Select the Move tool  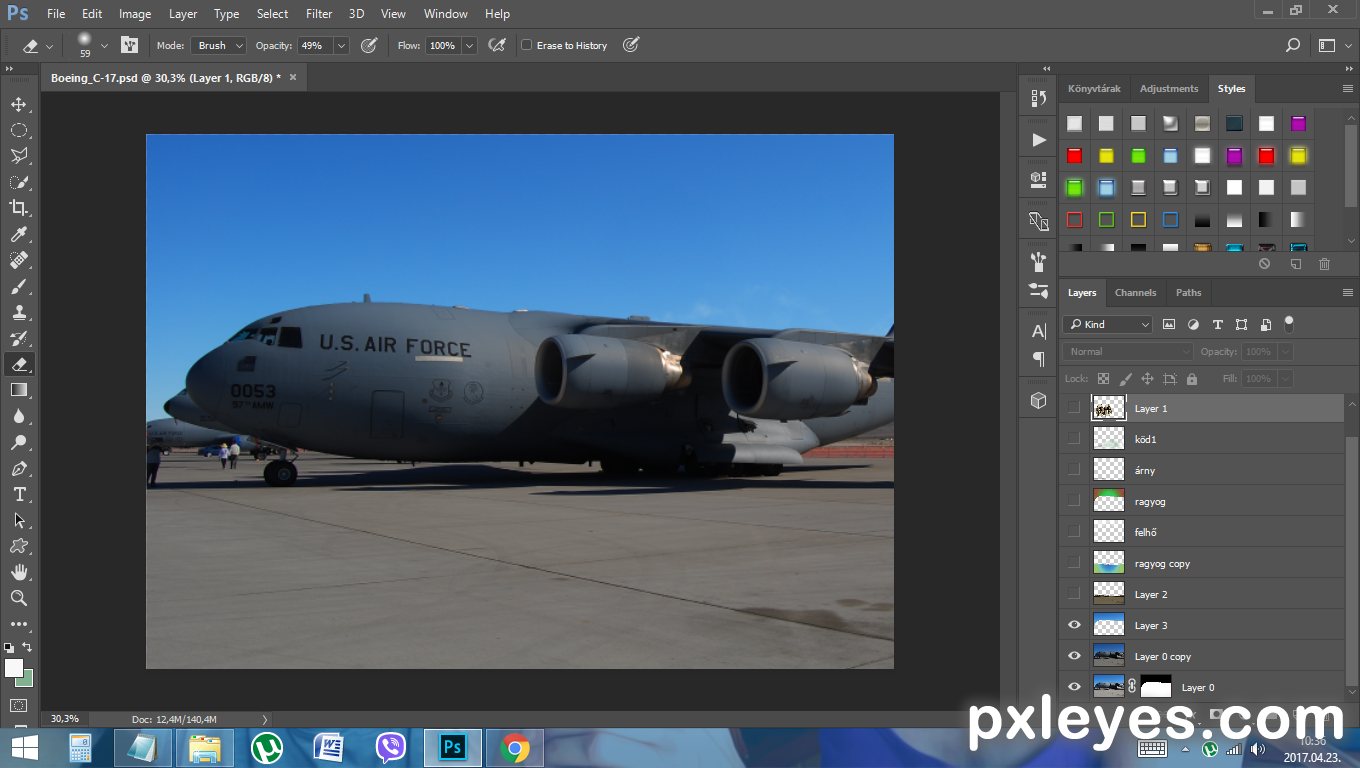point(18,104)
